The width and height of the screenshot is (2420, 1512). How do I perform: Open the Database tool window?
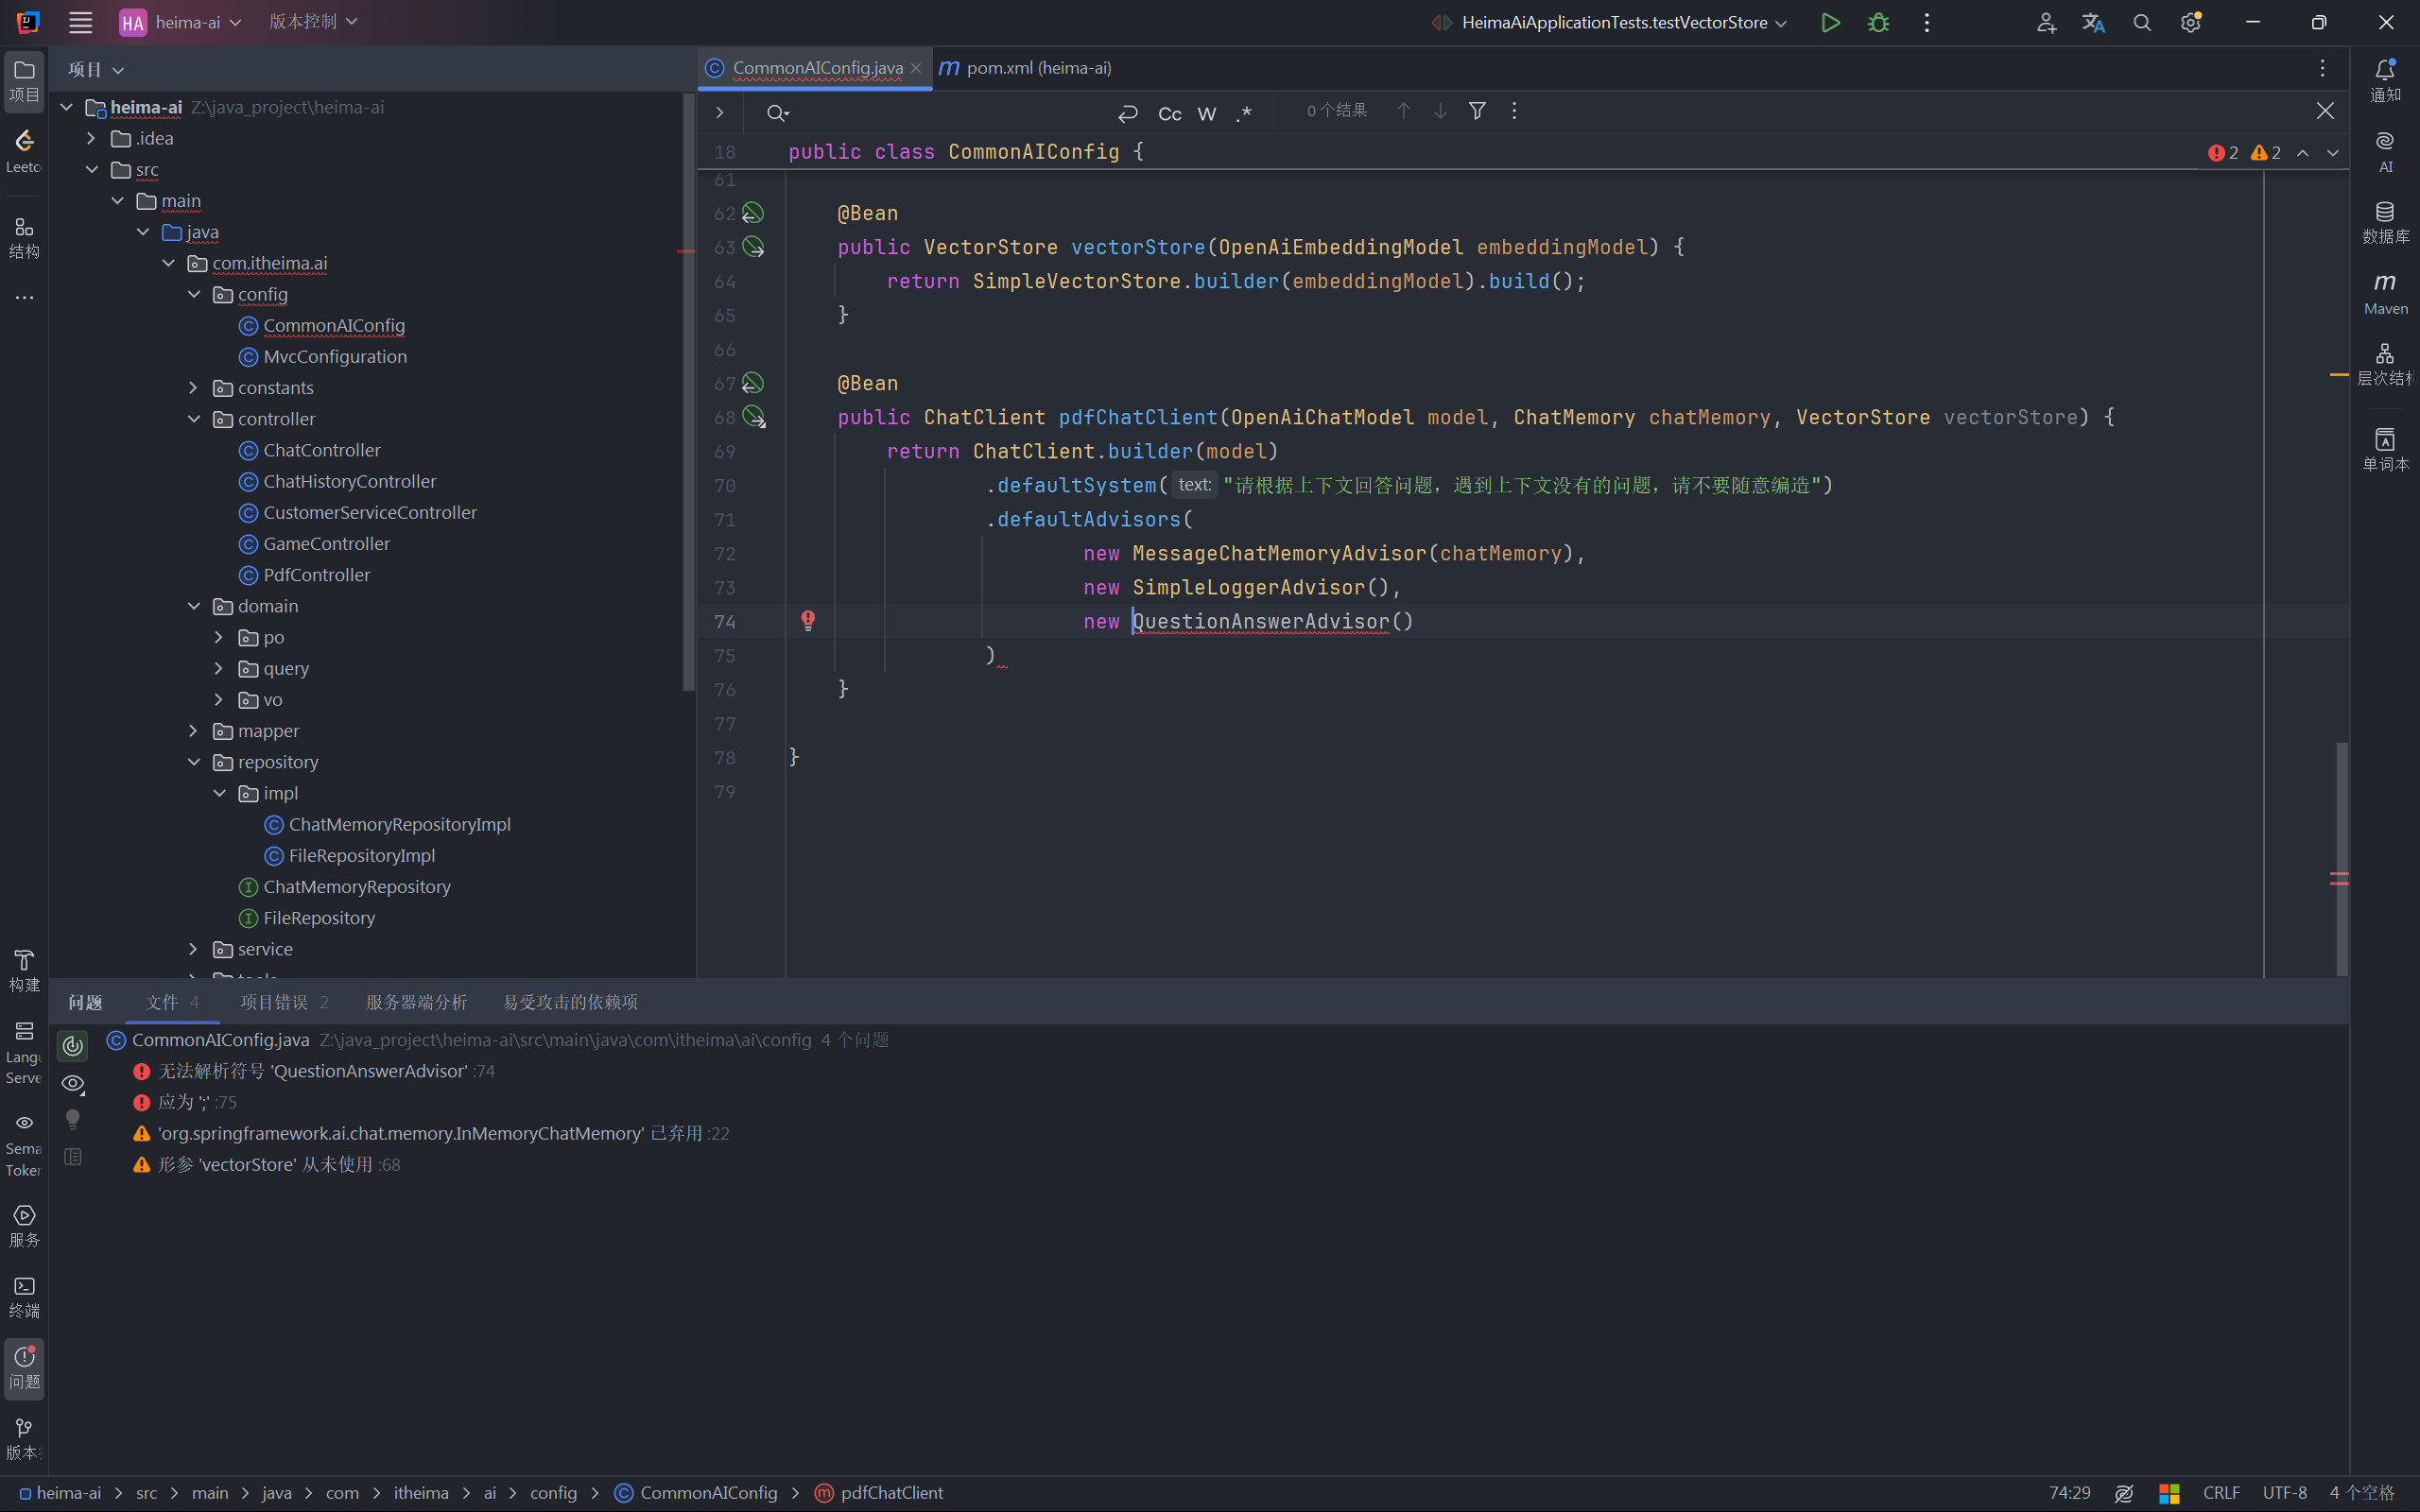pyautogui.click(x=2385, y=222)
